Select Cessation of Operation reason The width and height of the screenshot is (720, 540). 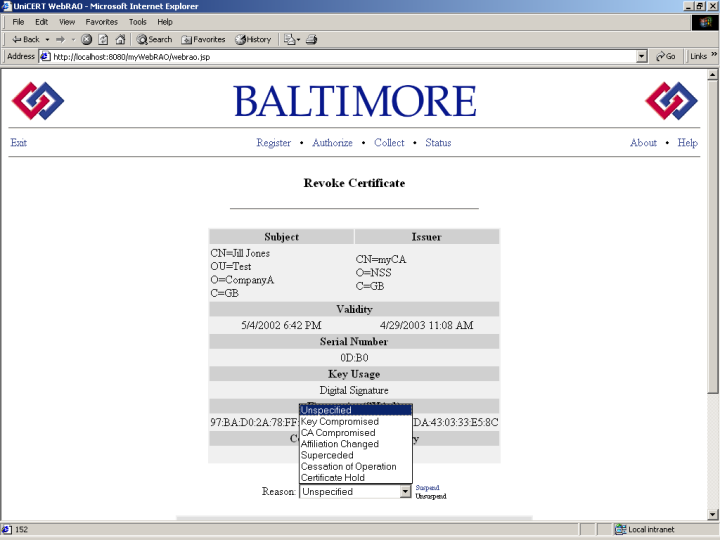(x=356, y=467)
